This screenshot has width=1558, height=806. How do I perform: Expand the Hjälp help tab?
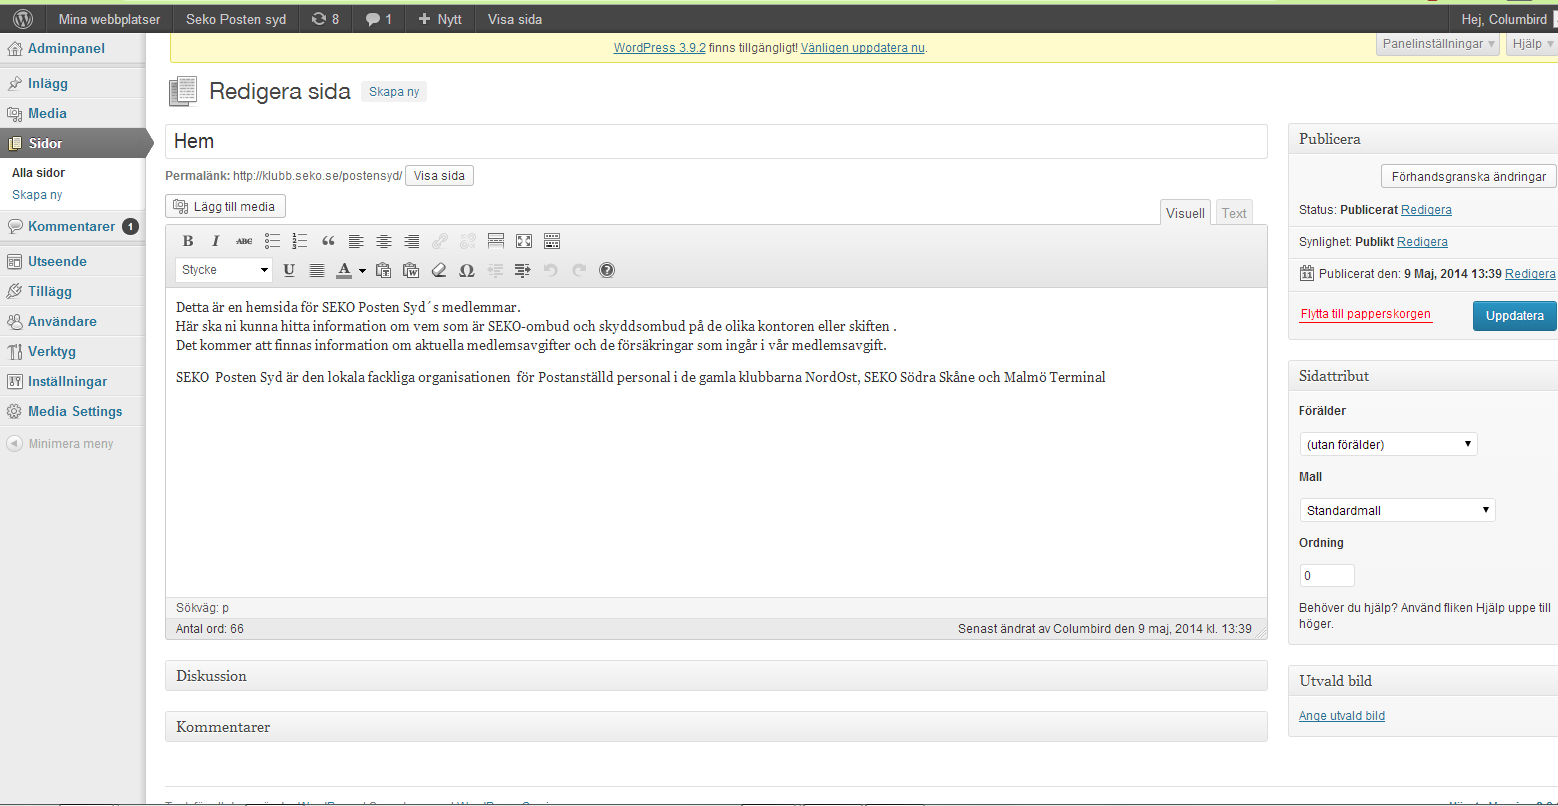(x=1530, y=44)
